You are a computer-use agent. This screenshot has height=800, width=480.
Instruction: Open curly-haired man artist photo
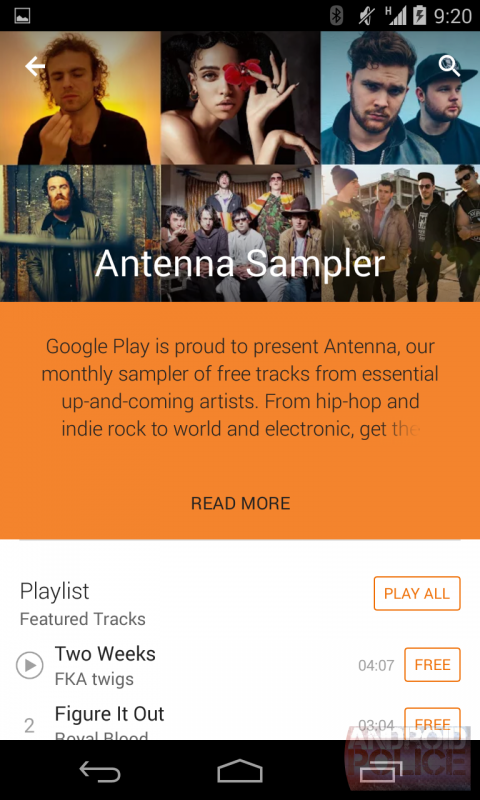click(80, 97)
